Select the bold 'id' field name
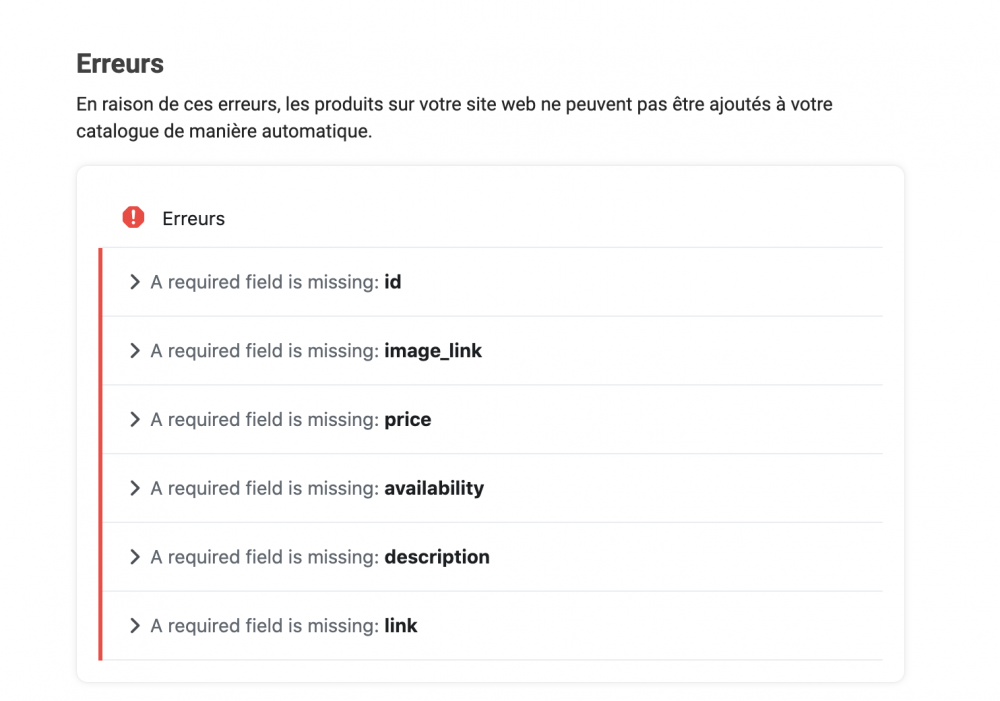The width and height of the screenshot is (1000, 701). tap(392, 282)
